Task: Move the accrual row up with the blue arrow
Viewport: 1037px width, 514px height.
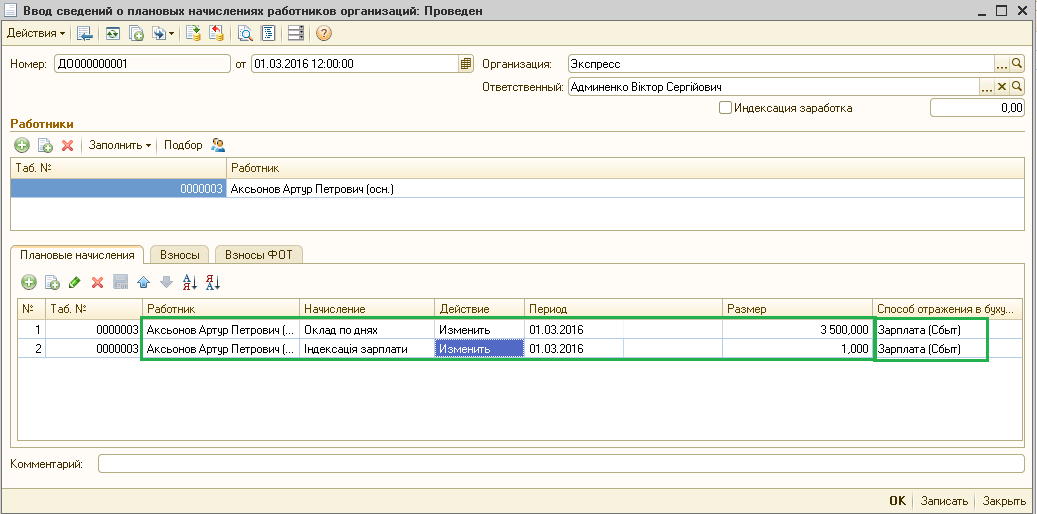Action: 143,282
